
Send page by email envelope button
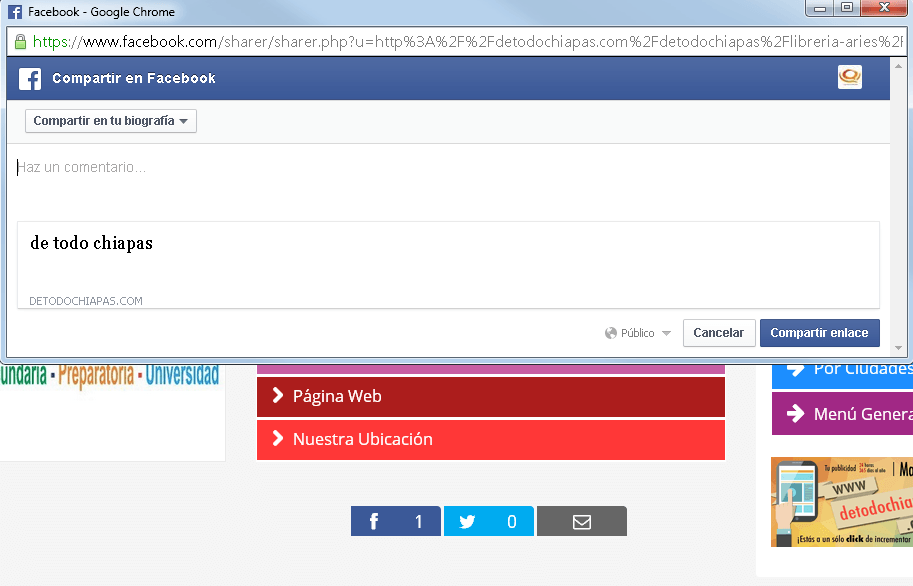[582, 521]
